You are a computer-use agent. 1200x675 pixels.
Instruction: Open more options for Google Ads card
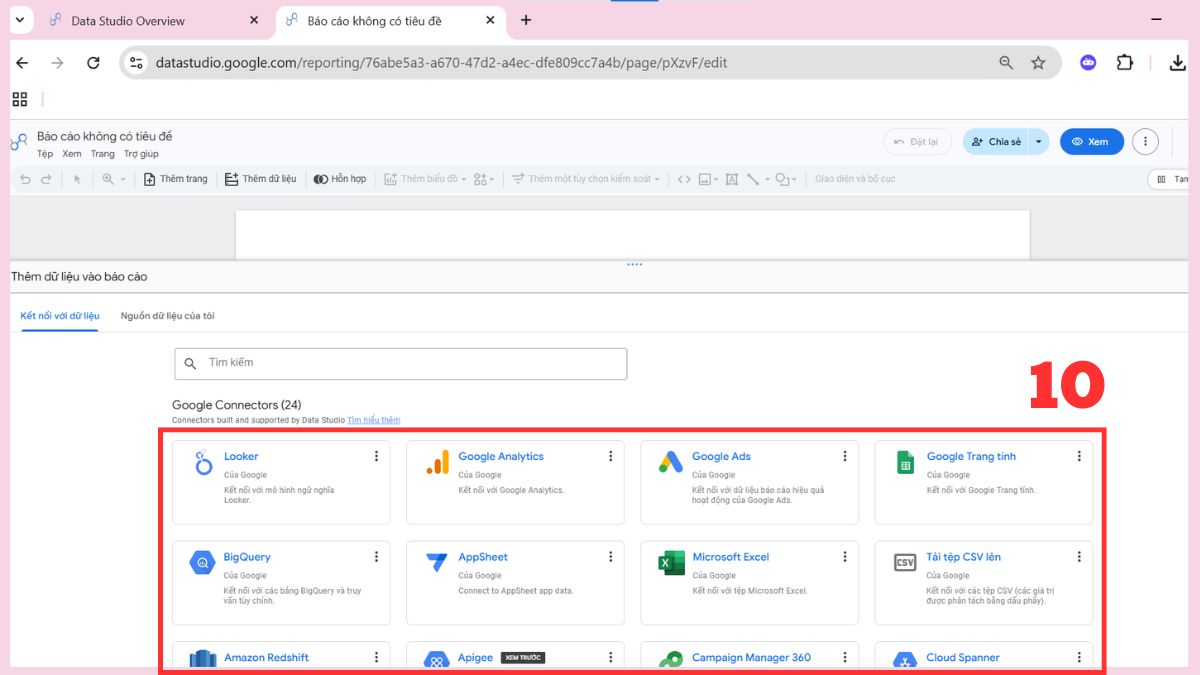[844, 456]
